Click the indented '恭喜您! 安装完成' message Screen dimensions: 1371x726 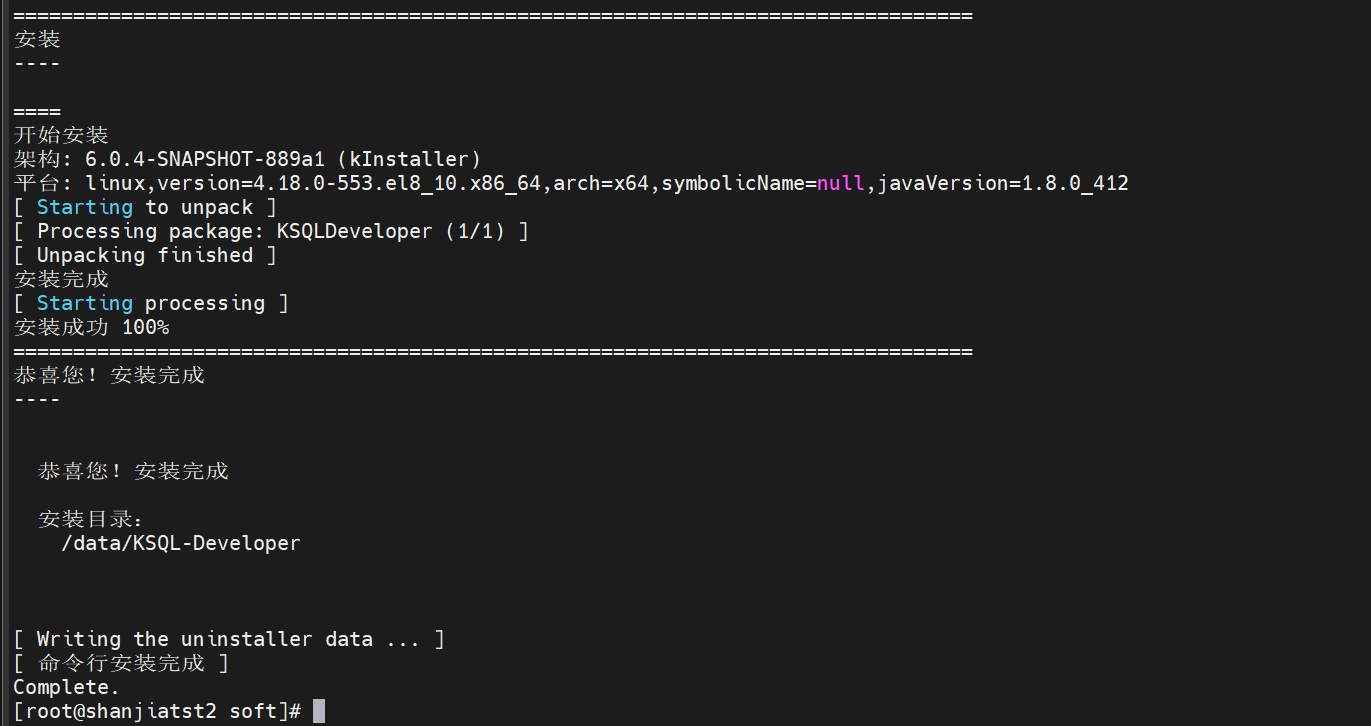(x=133, y=471)
